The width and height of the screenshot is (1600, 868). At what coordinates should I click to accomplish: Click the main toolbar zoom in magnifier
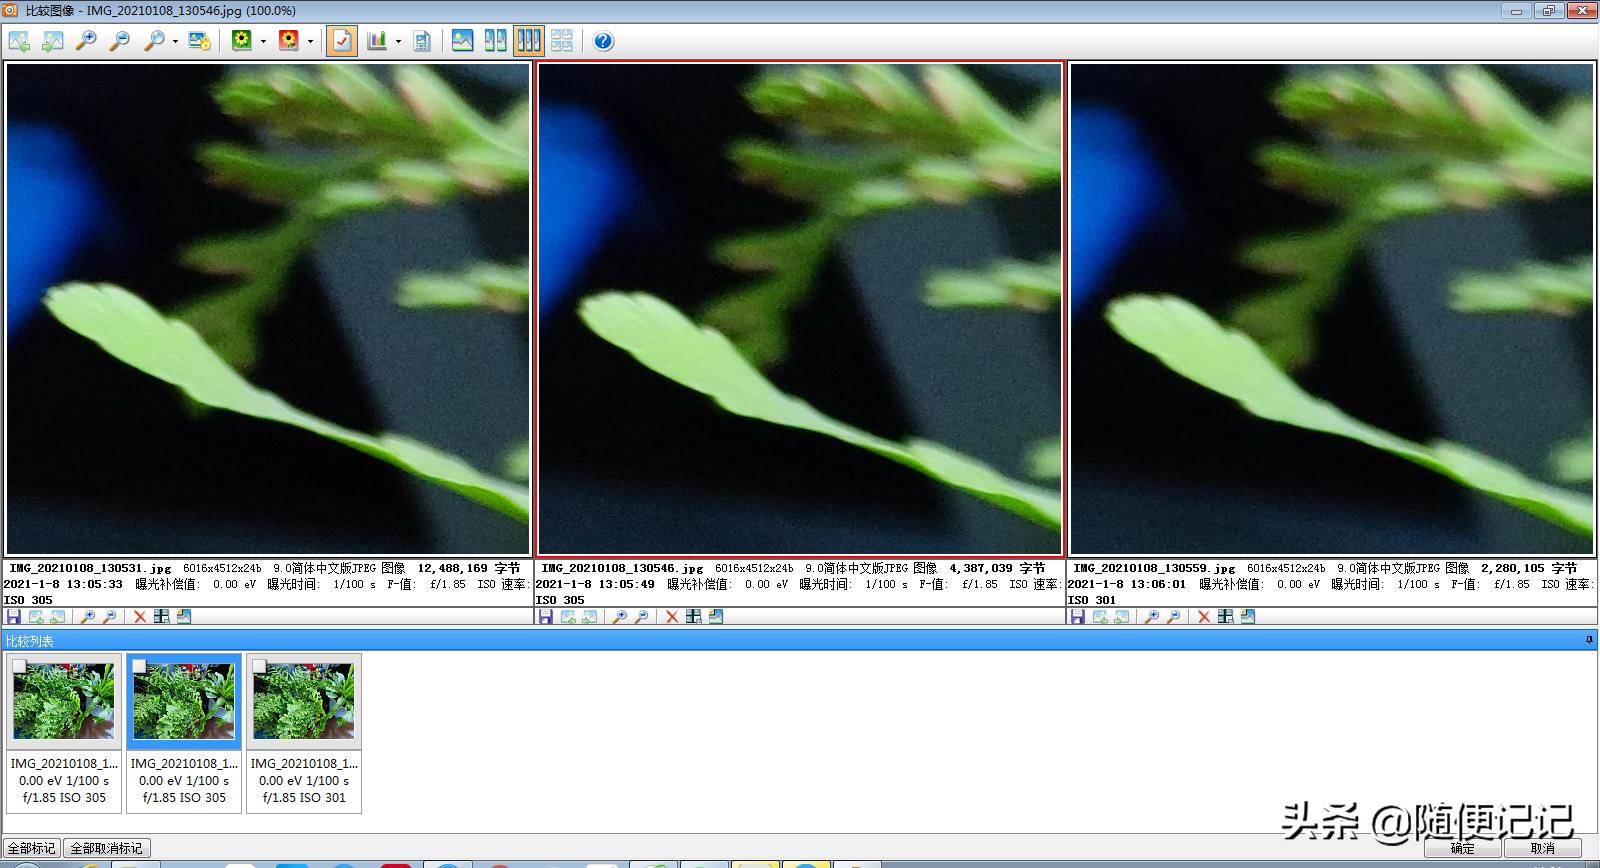point(87,41)
